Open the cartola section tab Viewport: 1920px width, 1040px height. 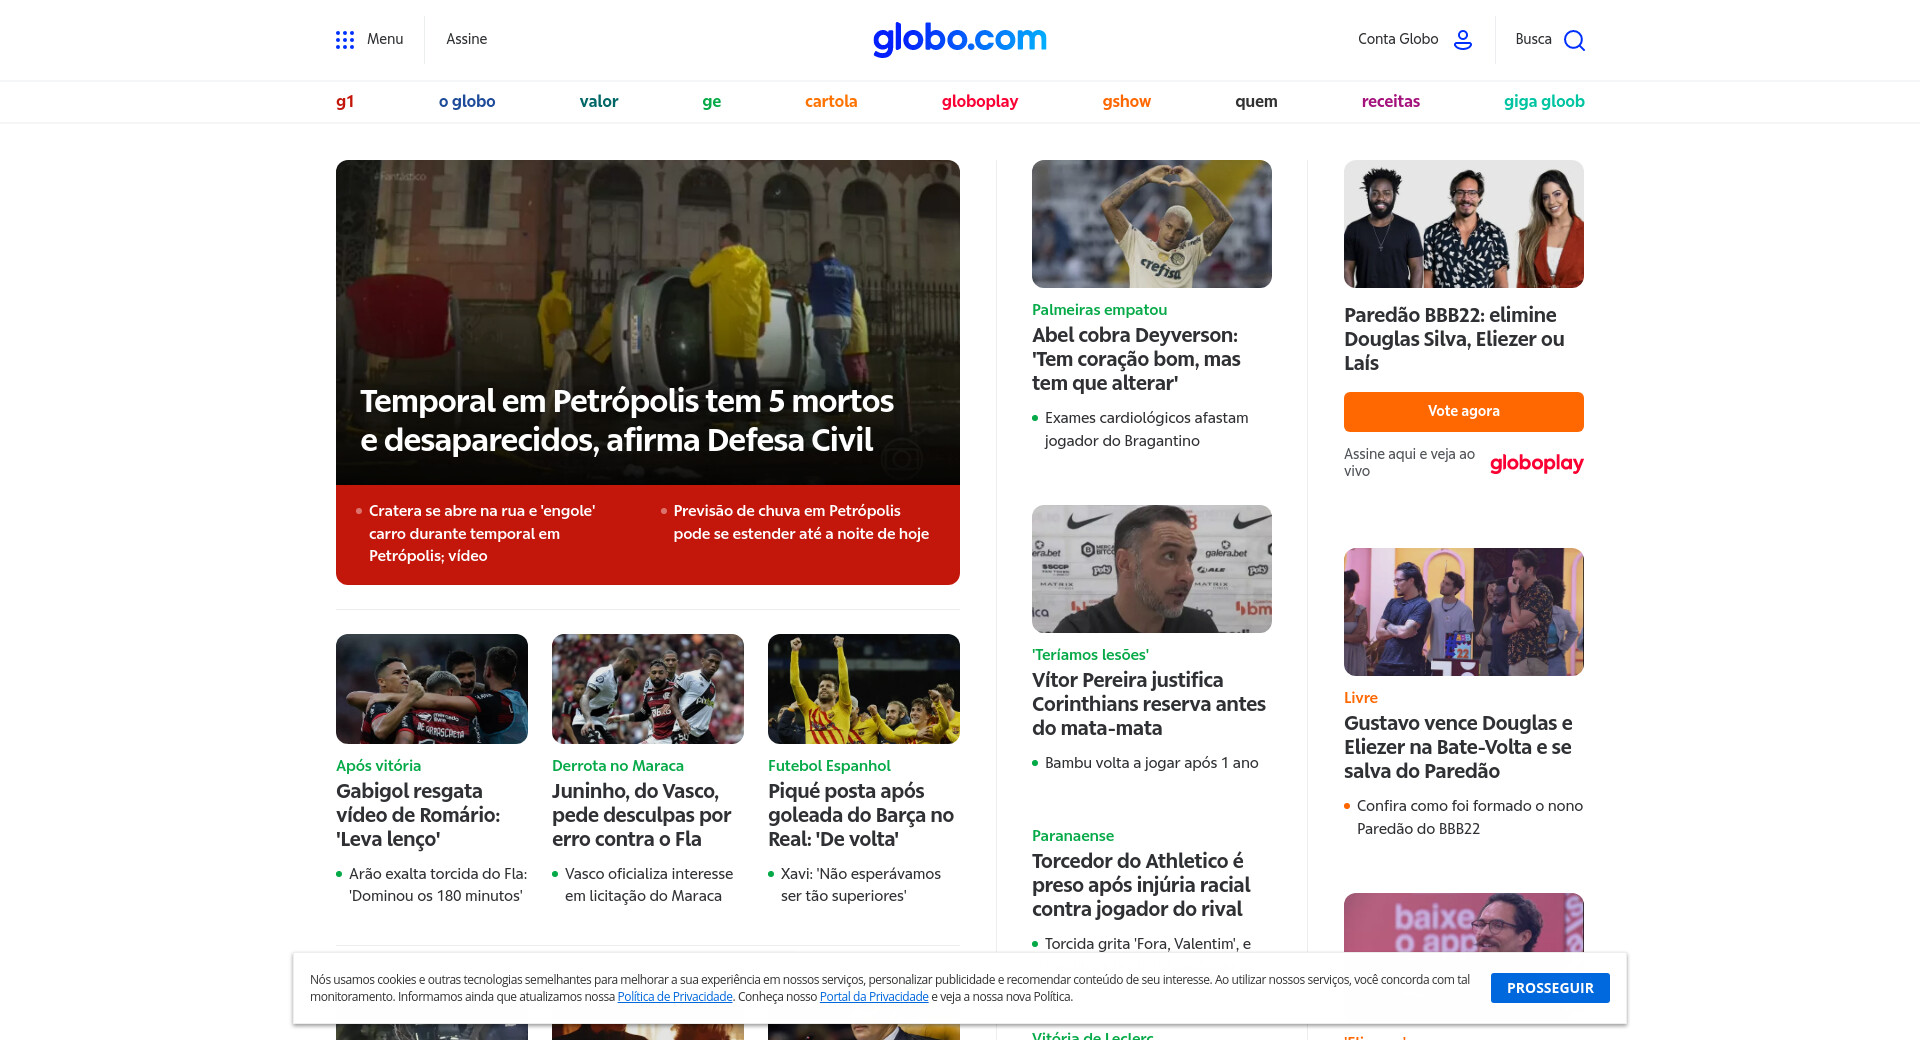click(x=830, y=101)
